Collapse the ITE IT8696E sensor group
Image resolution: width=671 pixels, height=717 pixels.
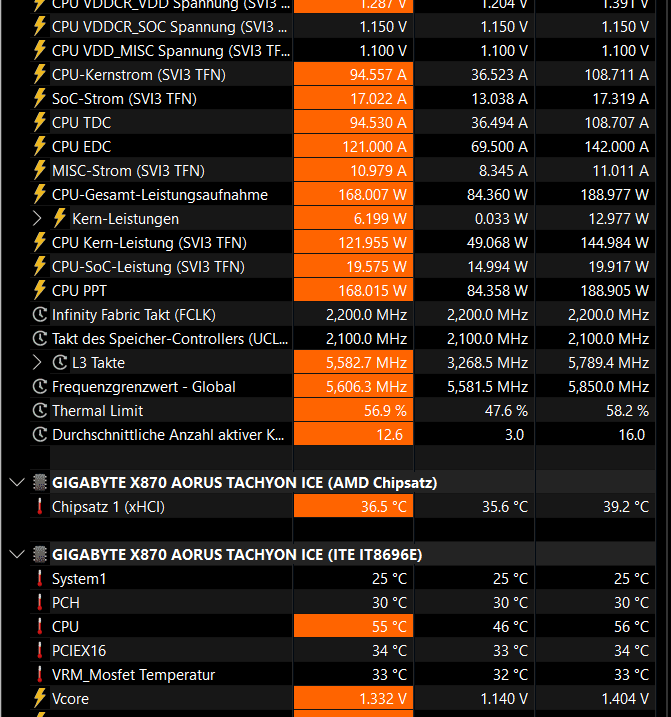[17, 555]
